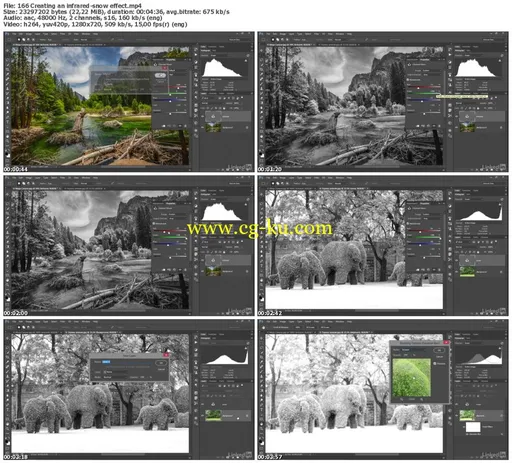Click OK in the 00:03:57 frame blur dialog

coord(439,350)
